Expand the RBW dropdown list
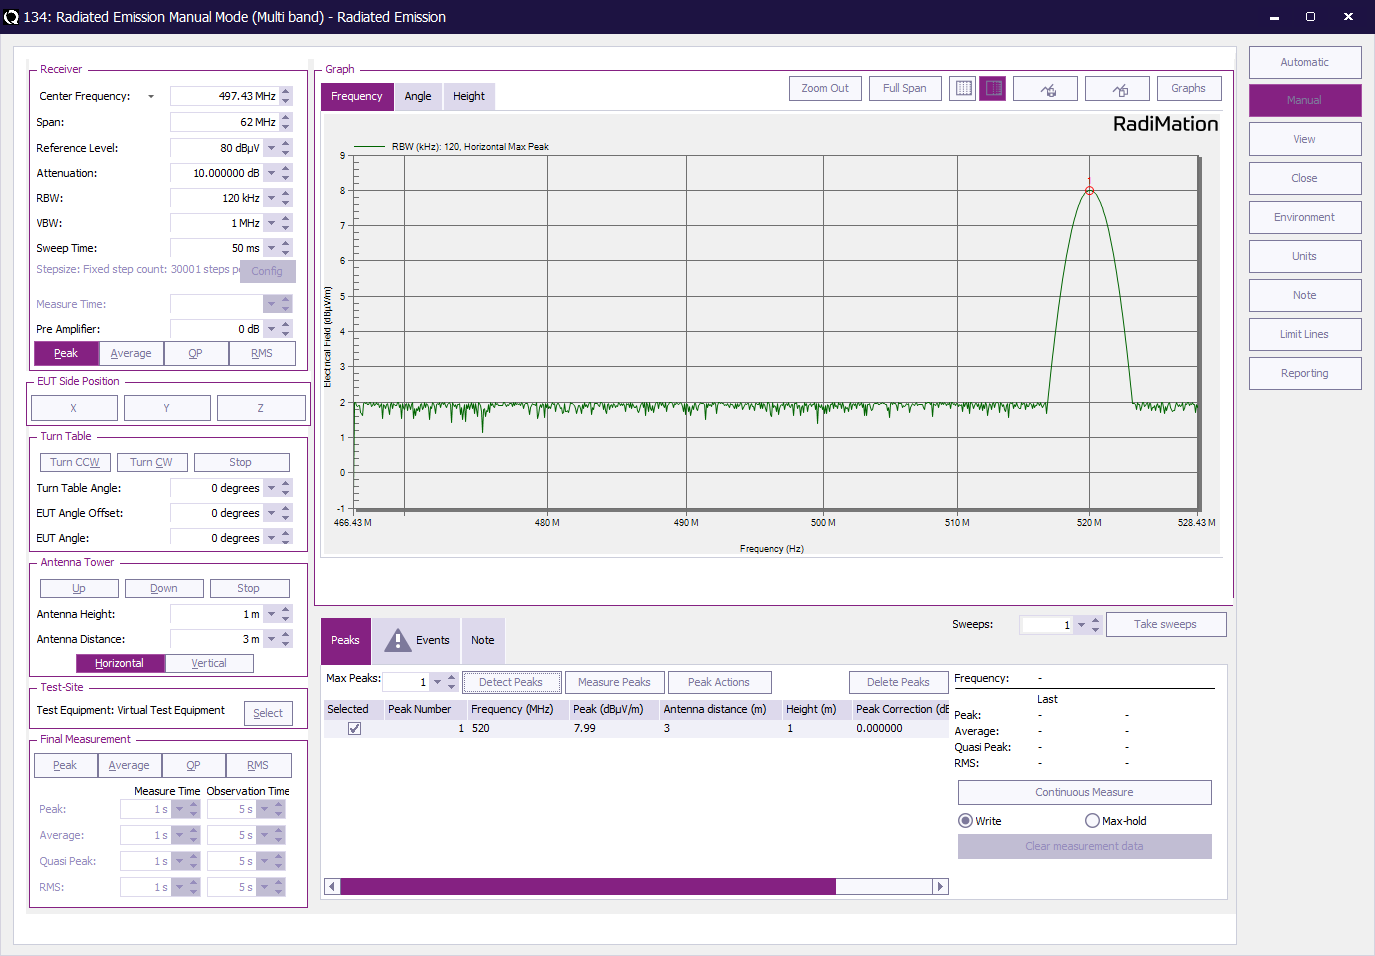The image size is (1375, 956). 271,198
